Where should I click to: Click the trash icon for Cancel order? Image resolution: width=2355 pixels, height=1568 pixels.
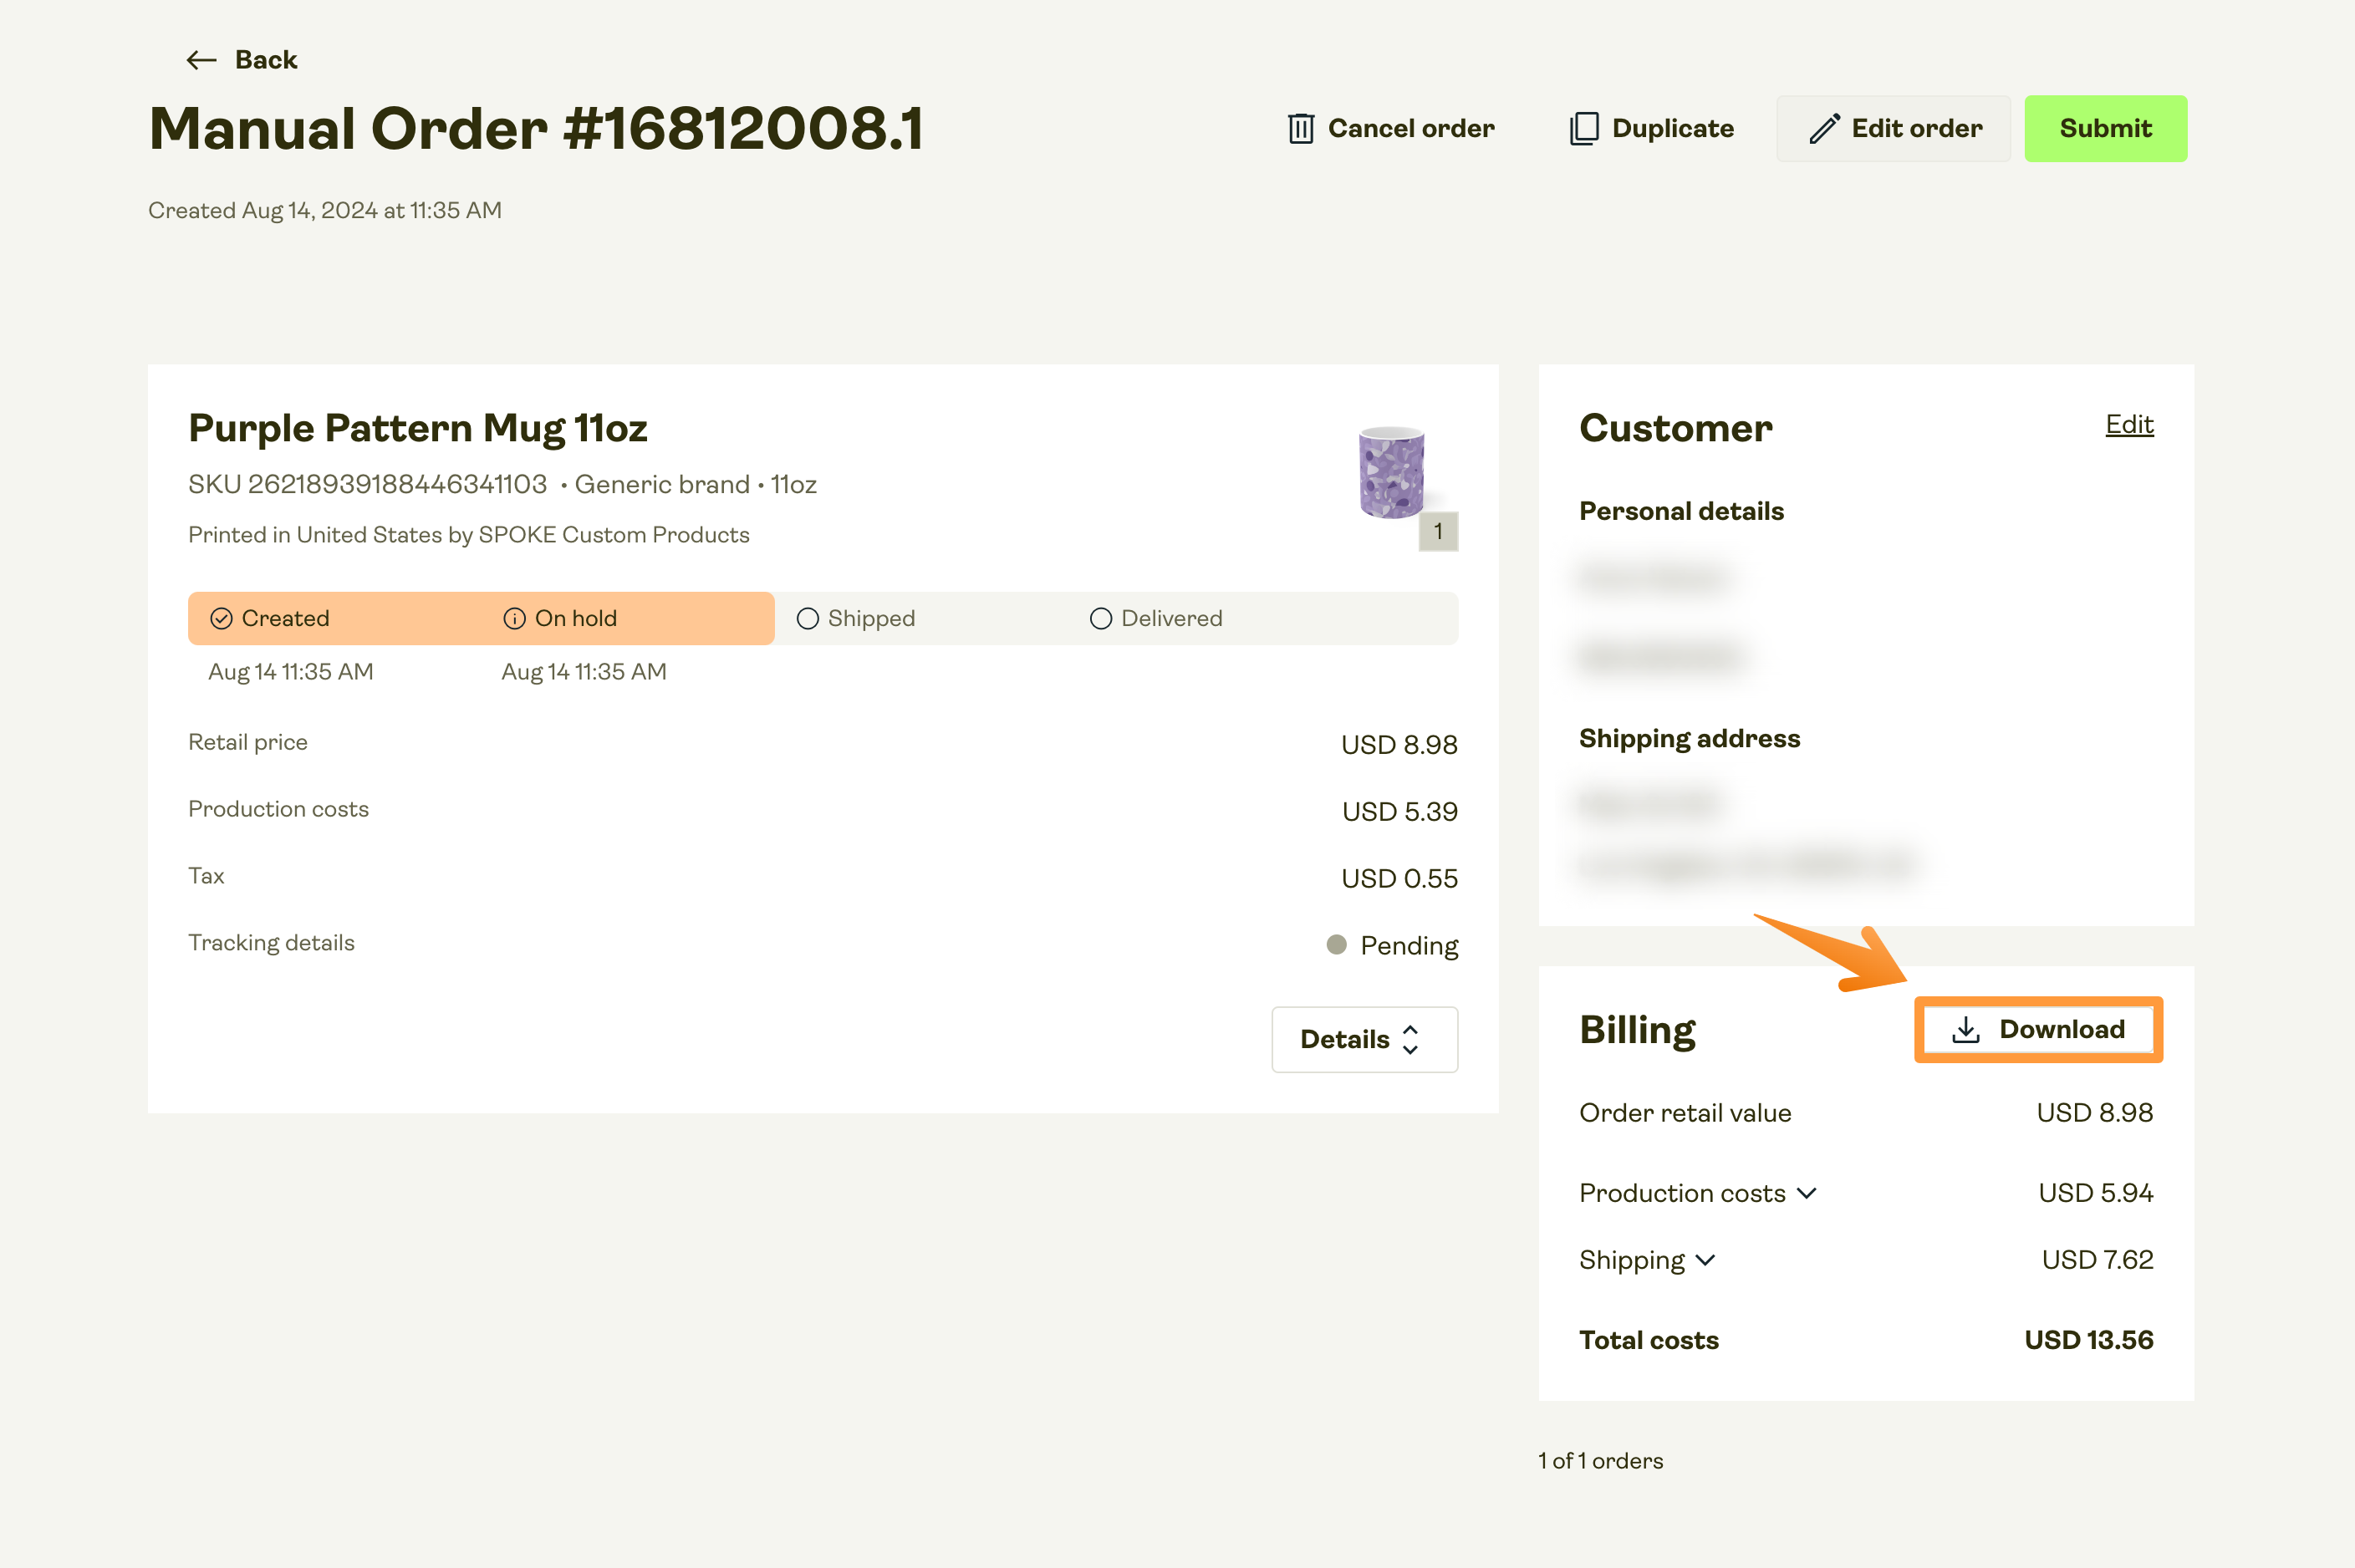[1300, 128]
